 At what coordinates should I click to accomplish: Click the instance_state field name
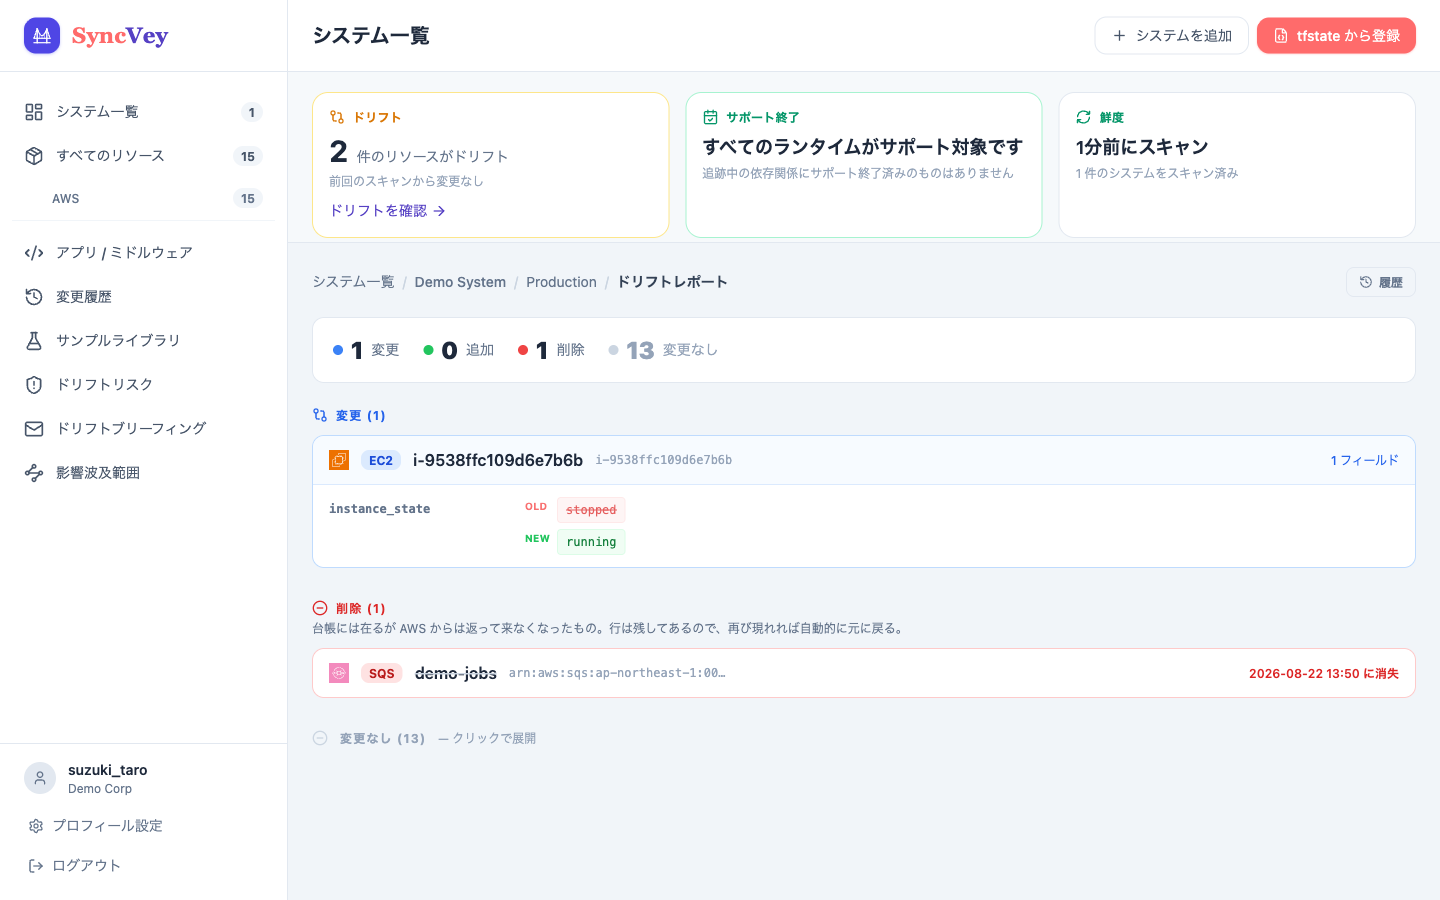tap(380, 509)
